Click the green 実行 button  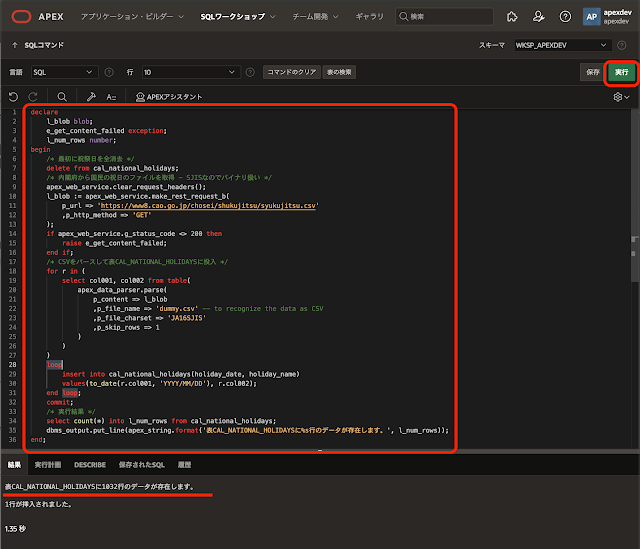621,72
